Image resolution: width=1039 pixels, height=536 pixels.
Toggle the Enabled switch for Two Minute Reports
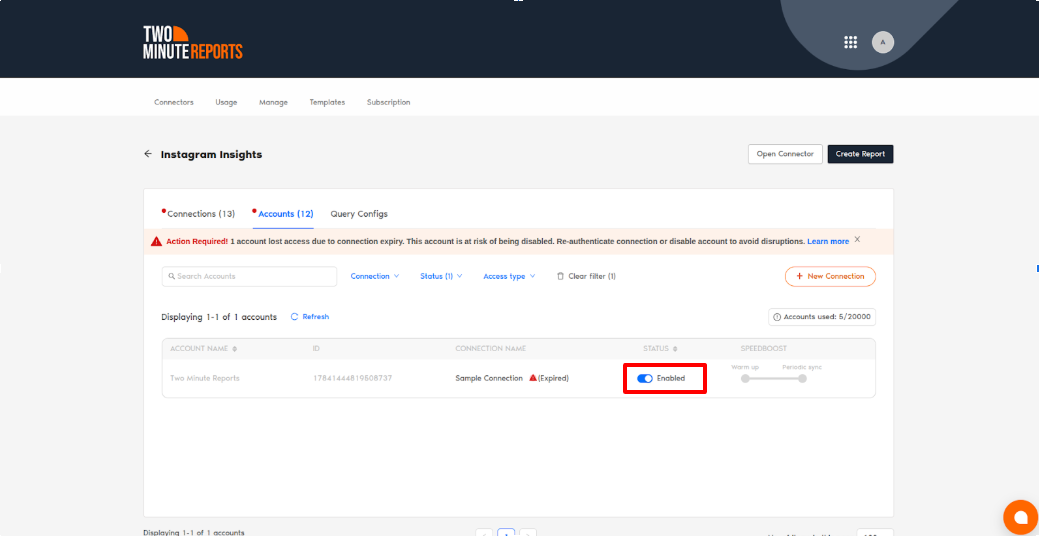[645, 378]
